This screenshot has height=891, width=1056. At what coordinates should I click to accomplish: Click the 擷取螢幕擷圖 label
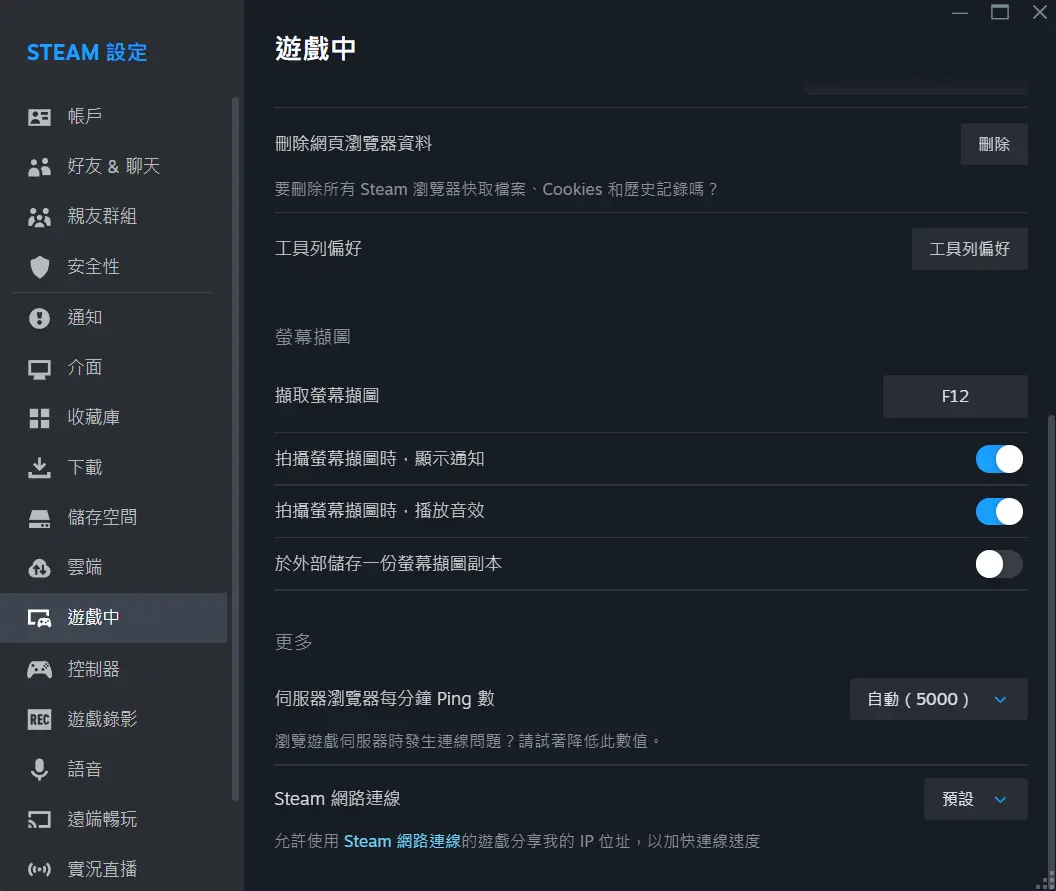[327, 396]
